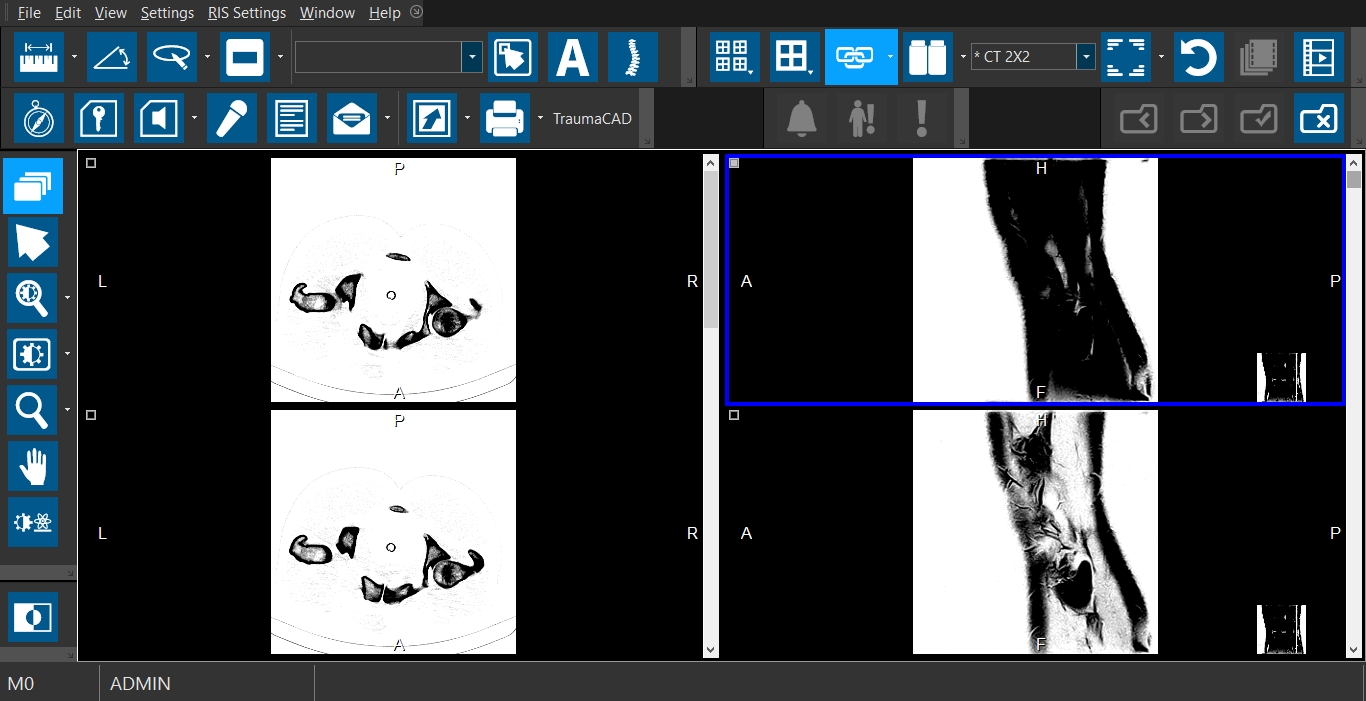This screenshot has height=701, width=1366.
Task: Toggle the invert image button in sidebar
Action: pyautogui.click(x=33, y=617)
